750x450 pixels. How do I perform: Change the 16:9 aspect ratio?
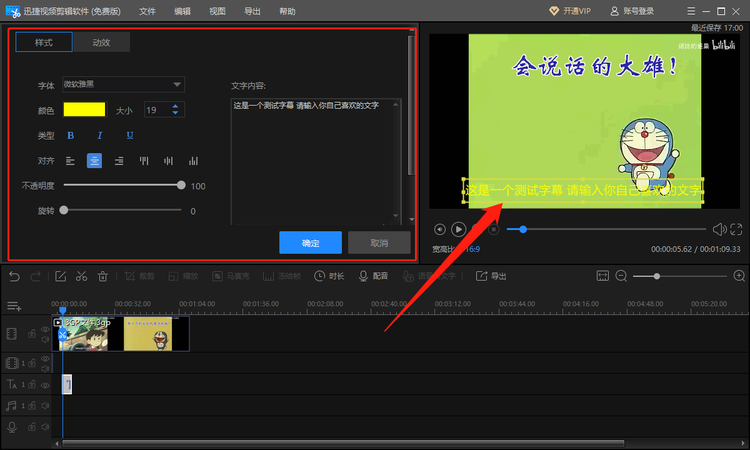point(473,249)
